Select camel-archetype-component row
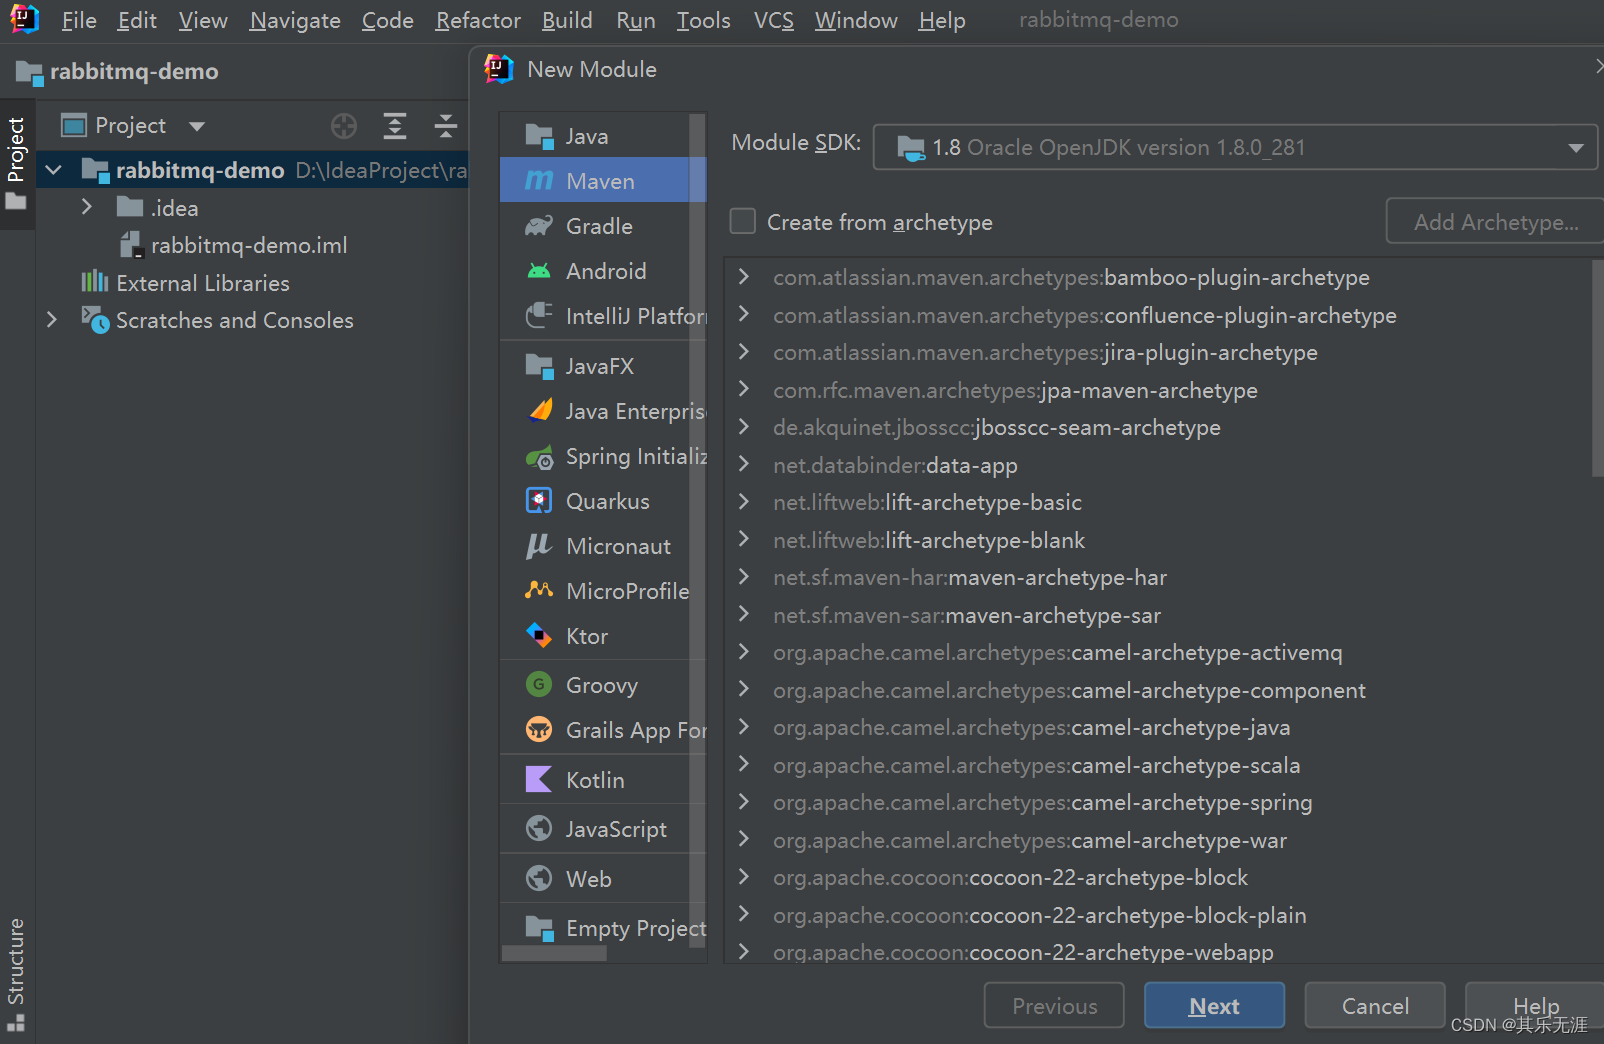 pos(1160,690)
